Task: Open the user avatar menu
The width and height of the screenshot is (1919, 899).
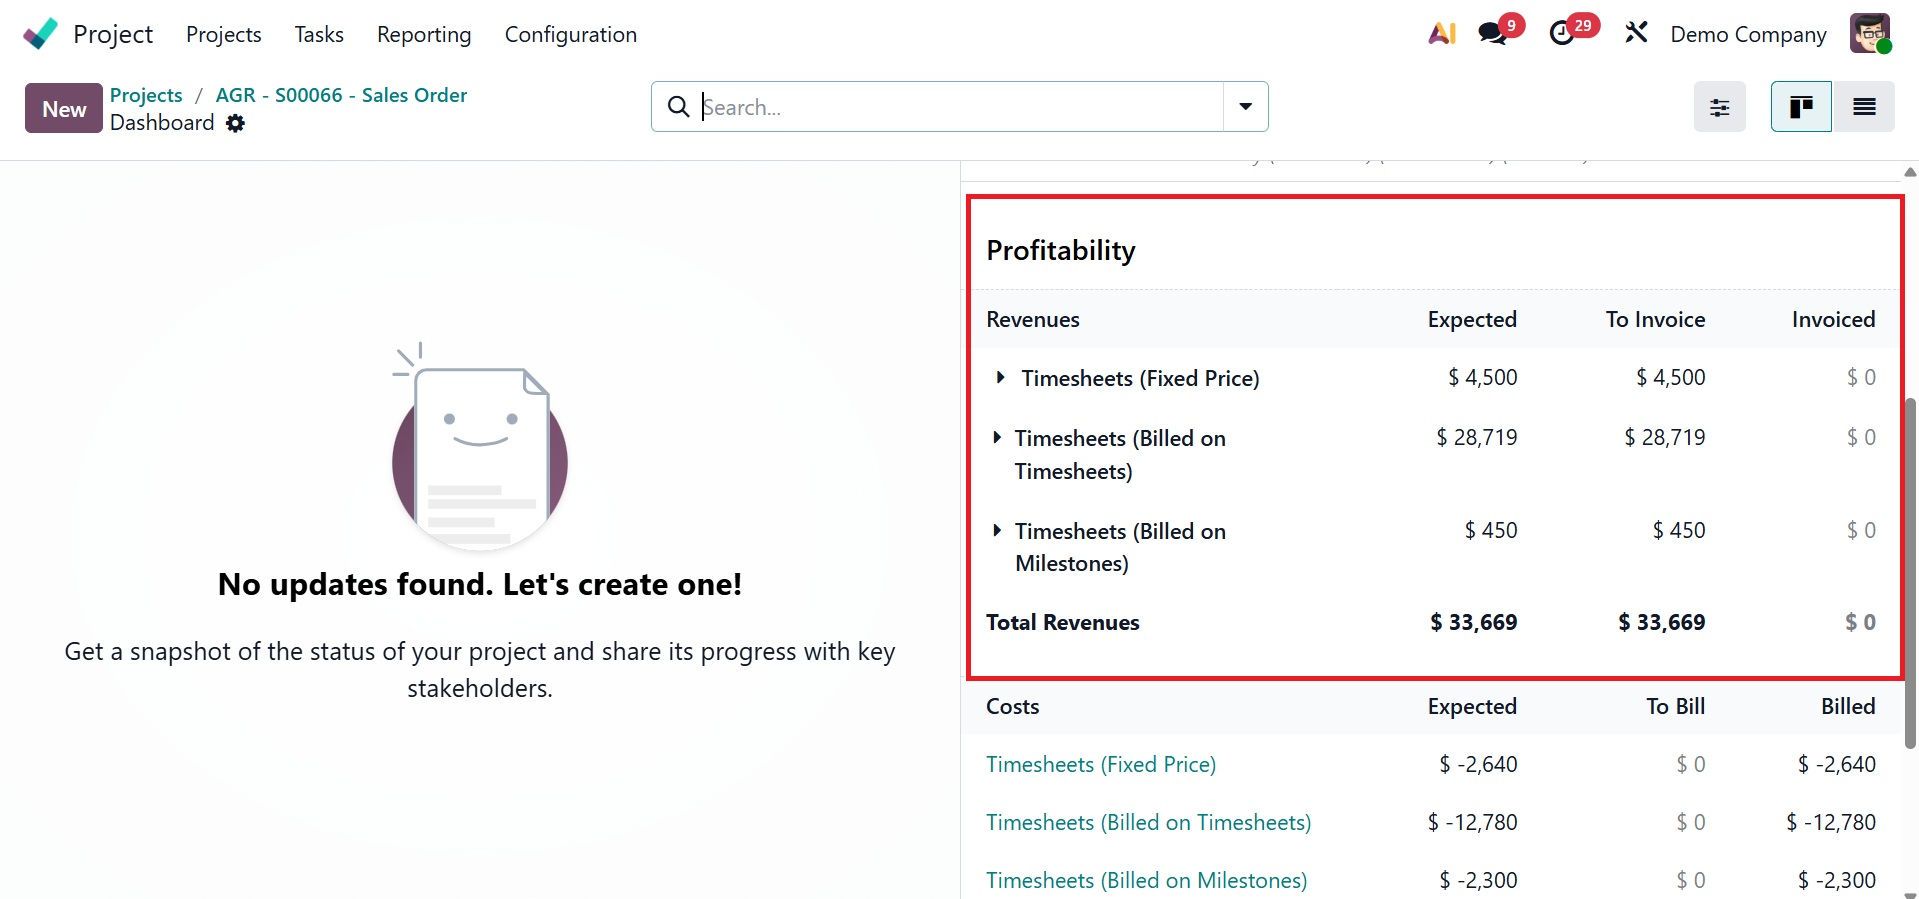Action: (x=1869, y=34)
